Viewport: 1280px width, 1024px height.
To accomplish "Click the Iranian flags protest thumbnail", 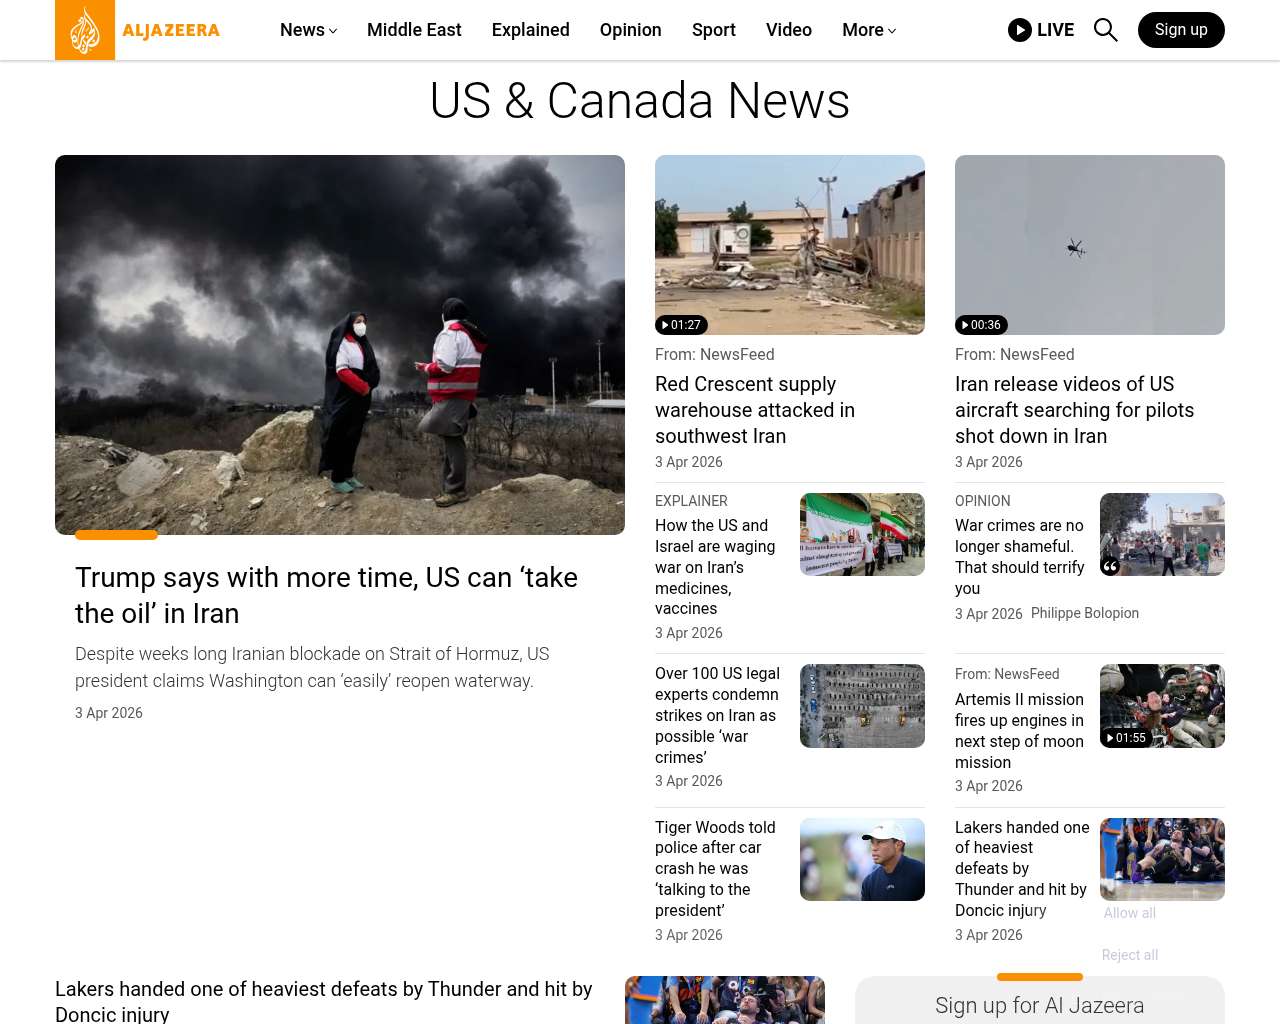I will click(862, 535).
